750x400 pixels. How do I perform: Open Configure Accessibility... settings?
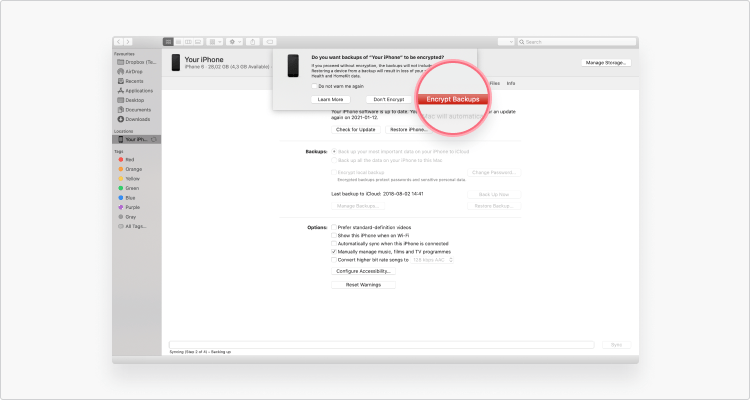click(x=364, y=271)
